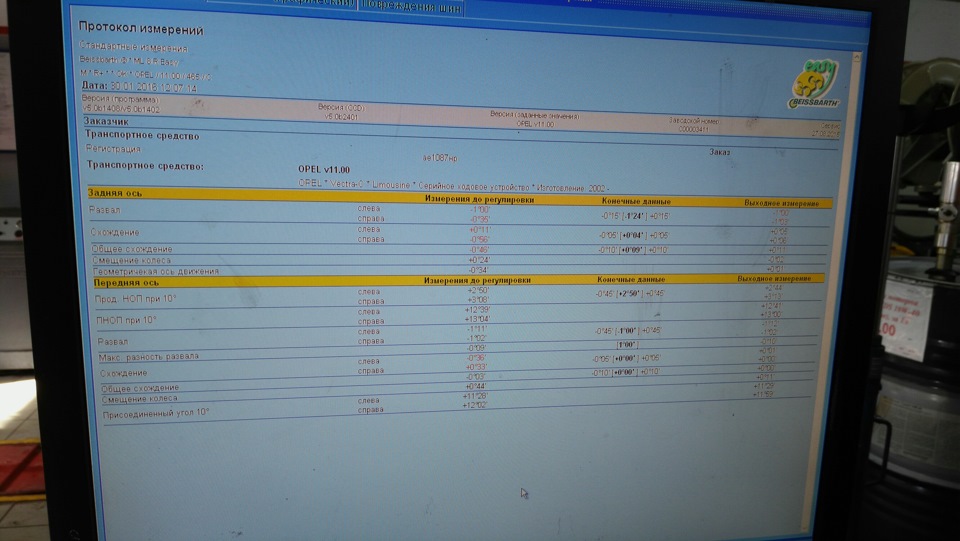Select the front wheel offset value '+0°44''
Screen dimensions: 960x541
click(x=476, y=386)
